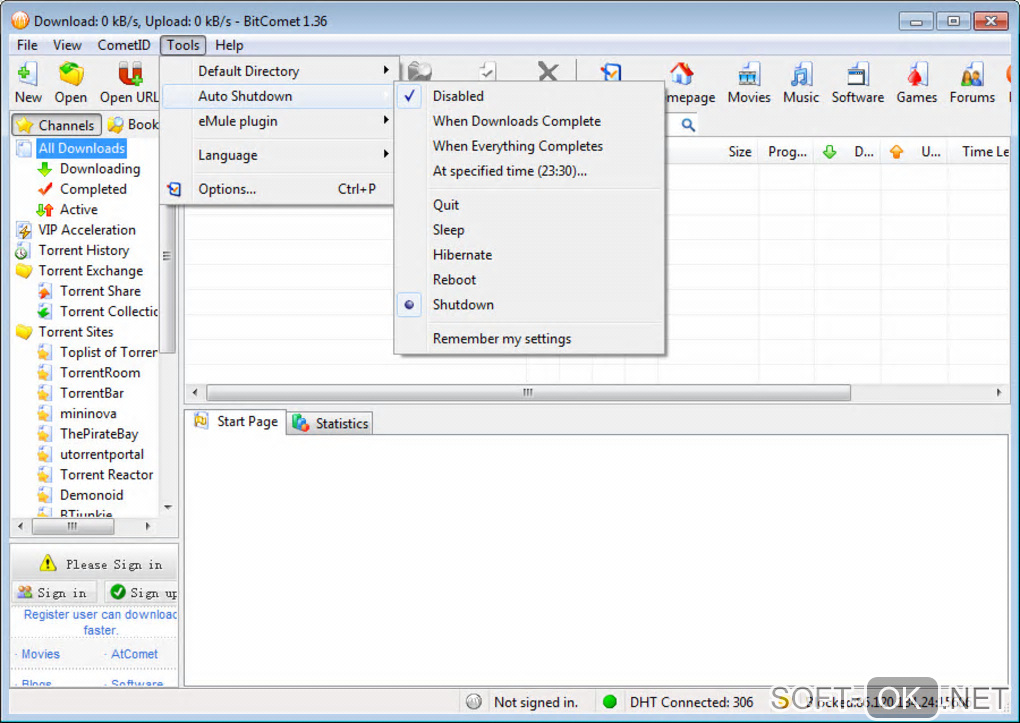
Task: Open the CometID menu
Action: click(x=124, y=45)
